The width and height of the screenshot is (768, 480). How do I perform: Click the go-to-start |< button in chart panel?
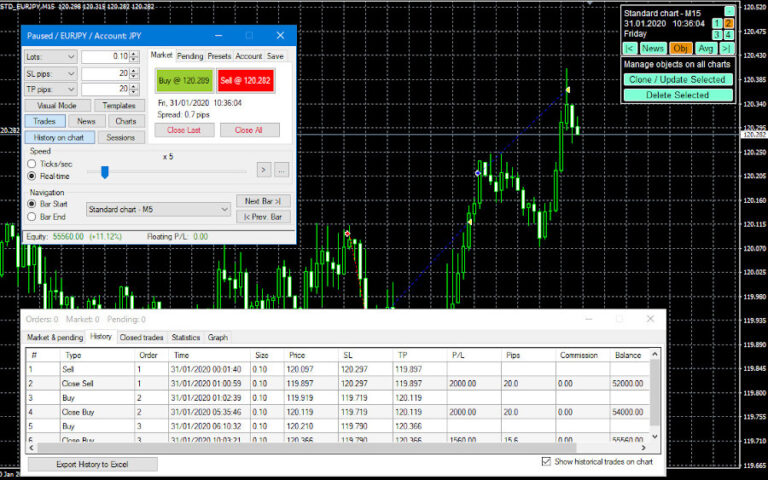[630, 48]
